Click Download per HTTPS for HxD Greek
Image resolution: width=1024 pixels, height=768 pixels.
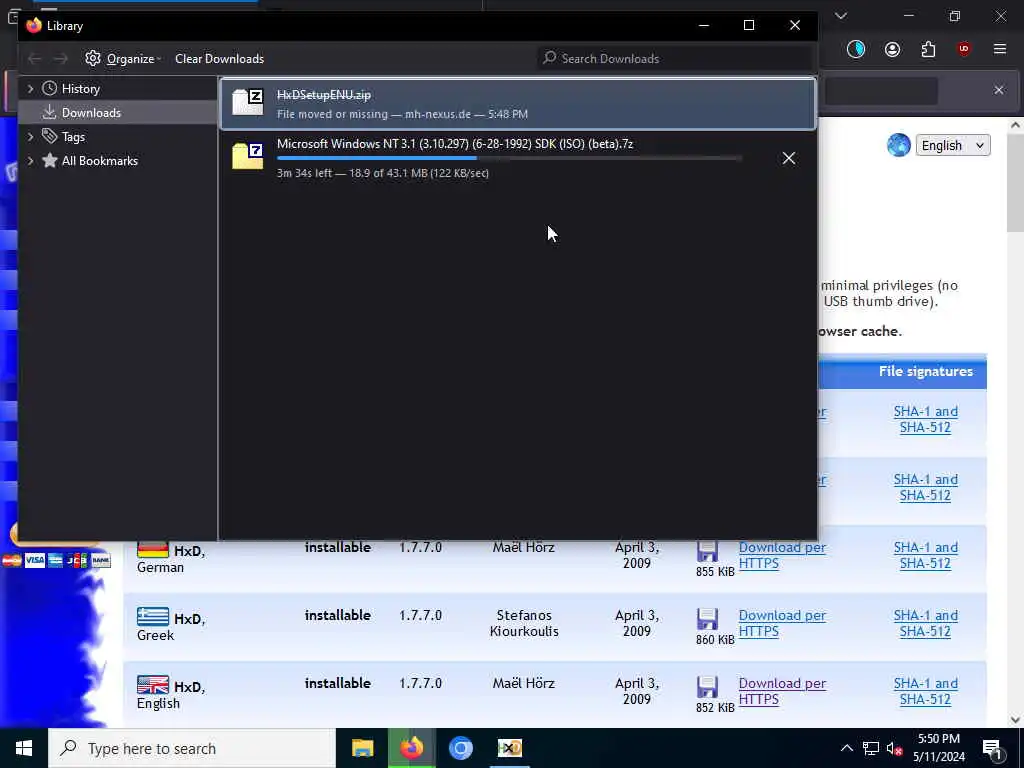point(782,623)
